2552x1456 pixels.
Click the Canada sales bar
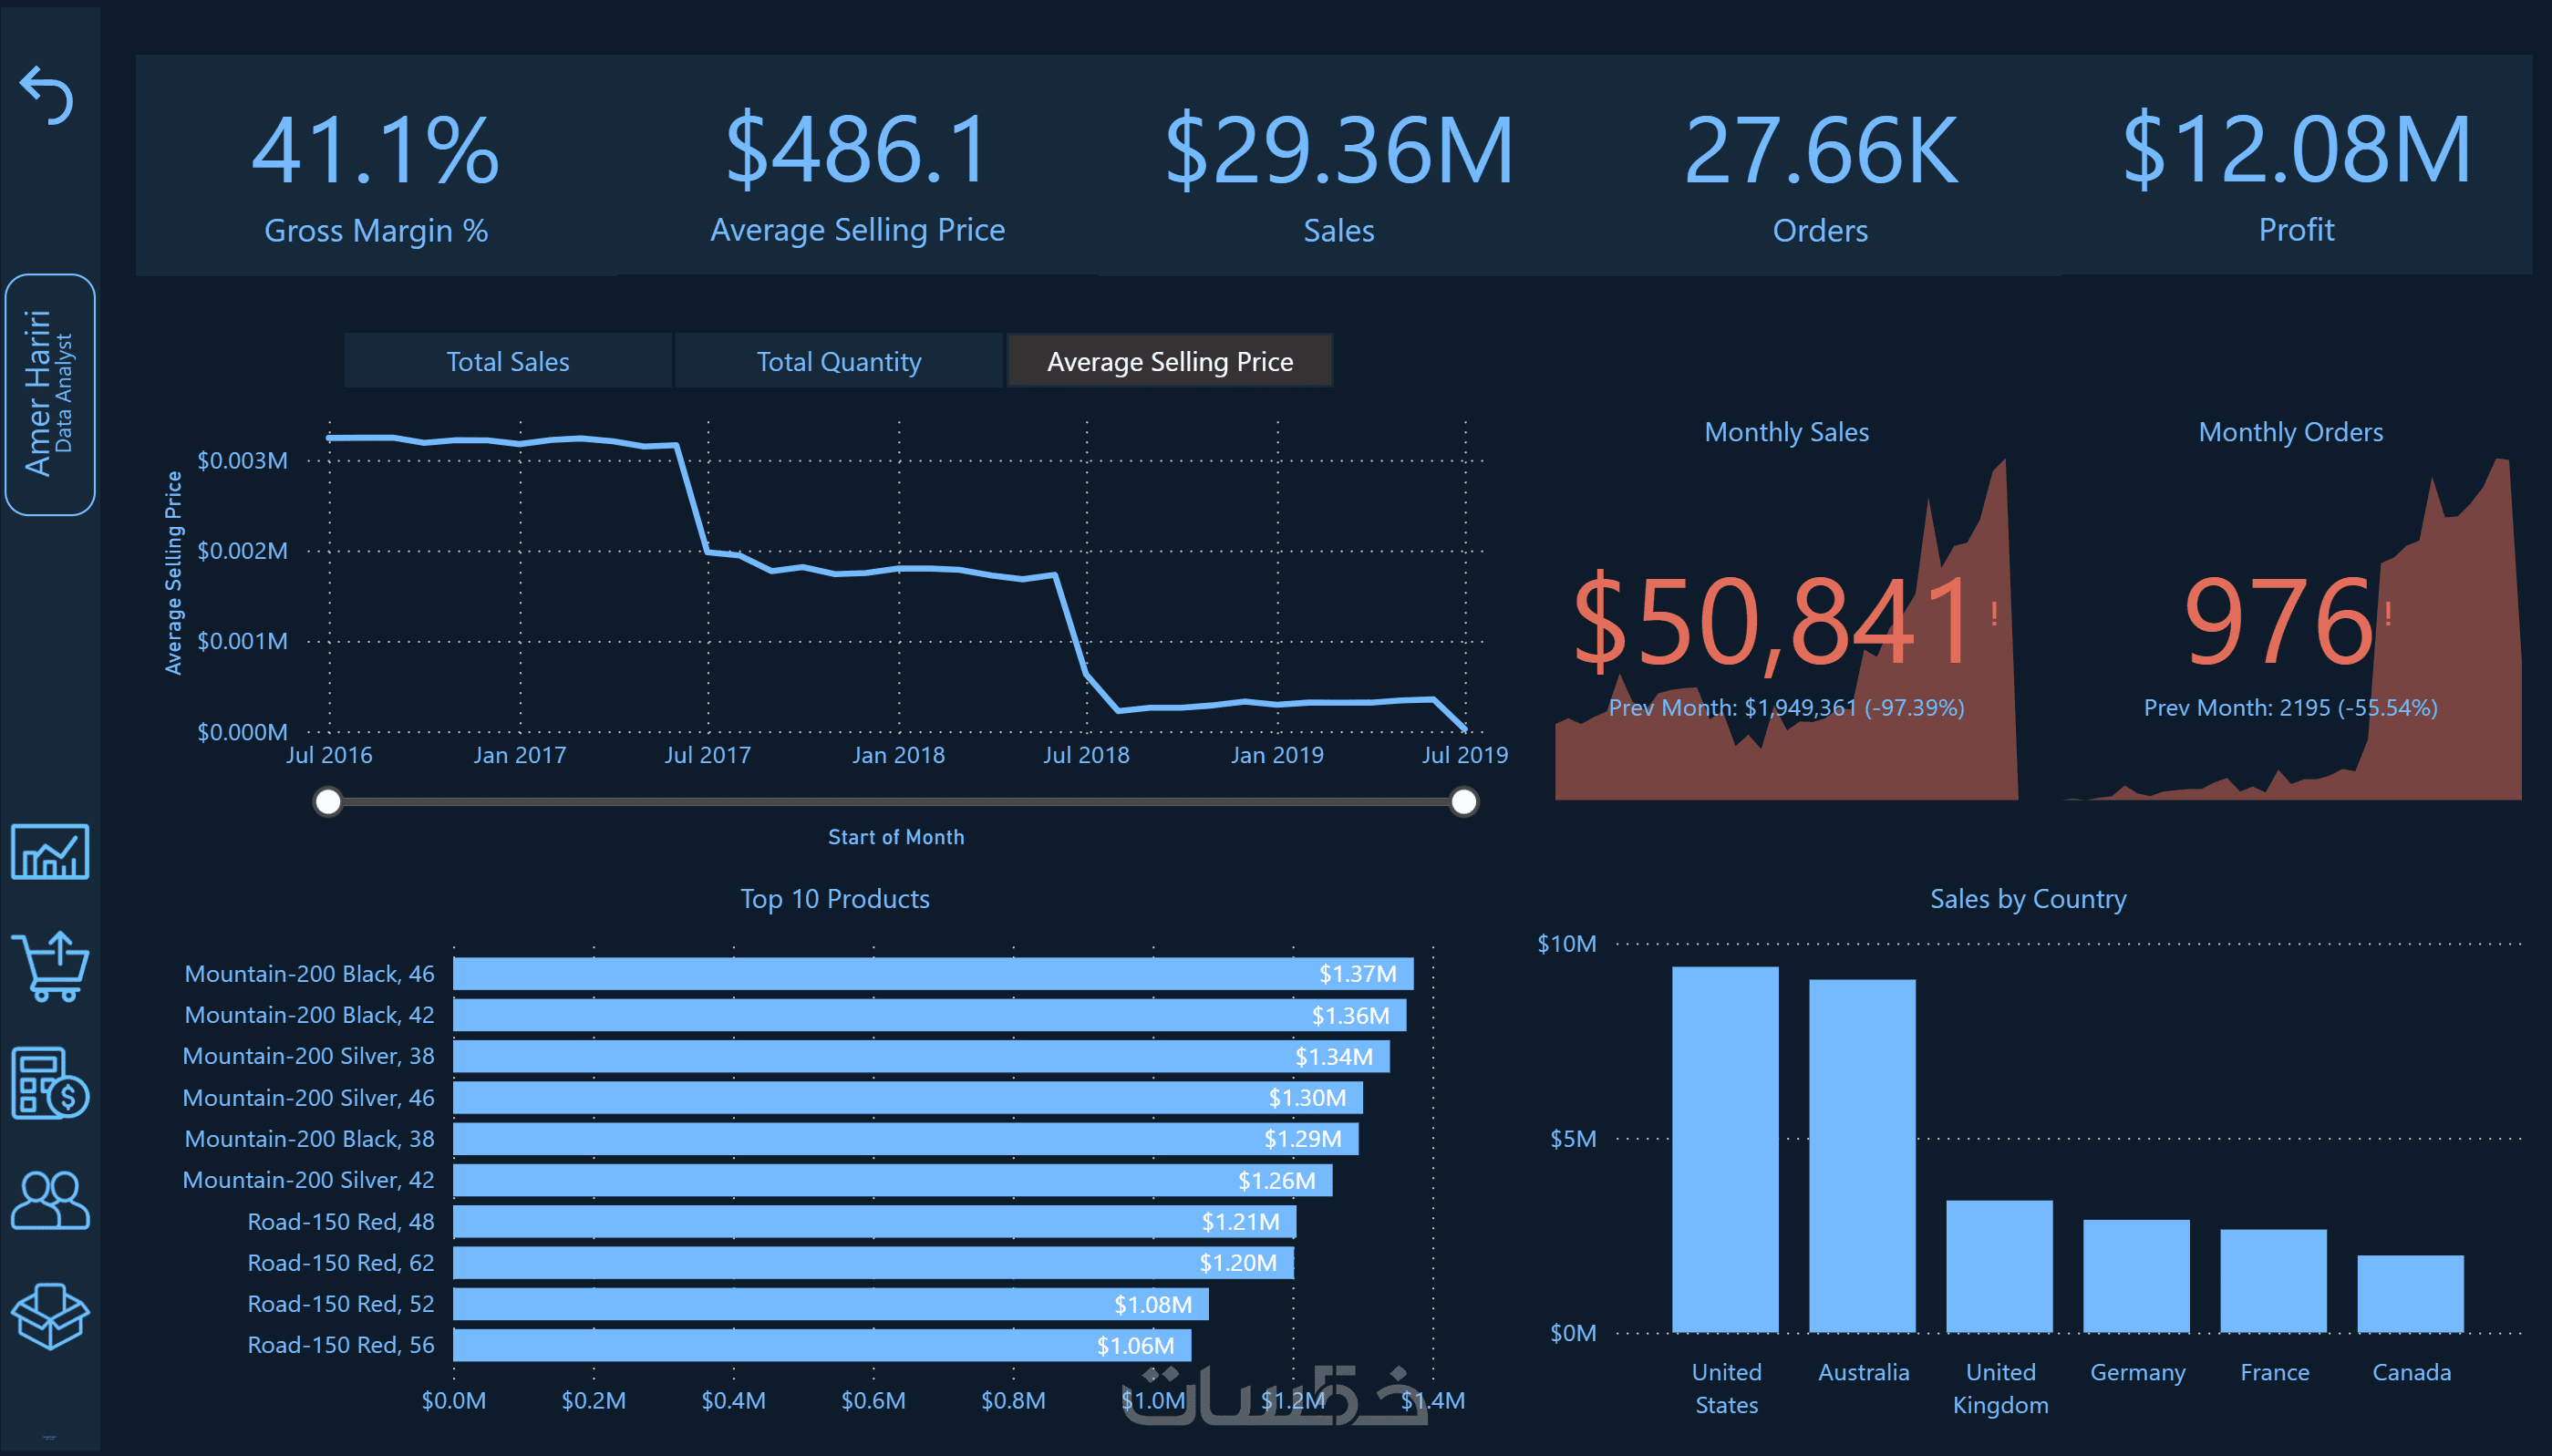pos(2410,1294)
